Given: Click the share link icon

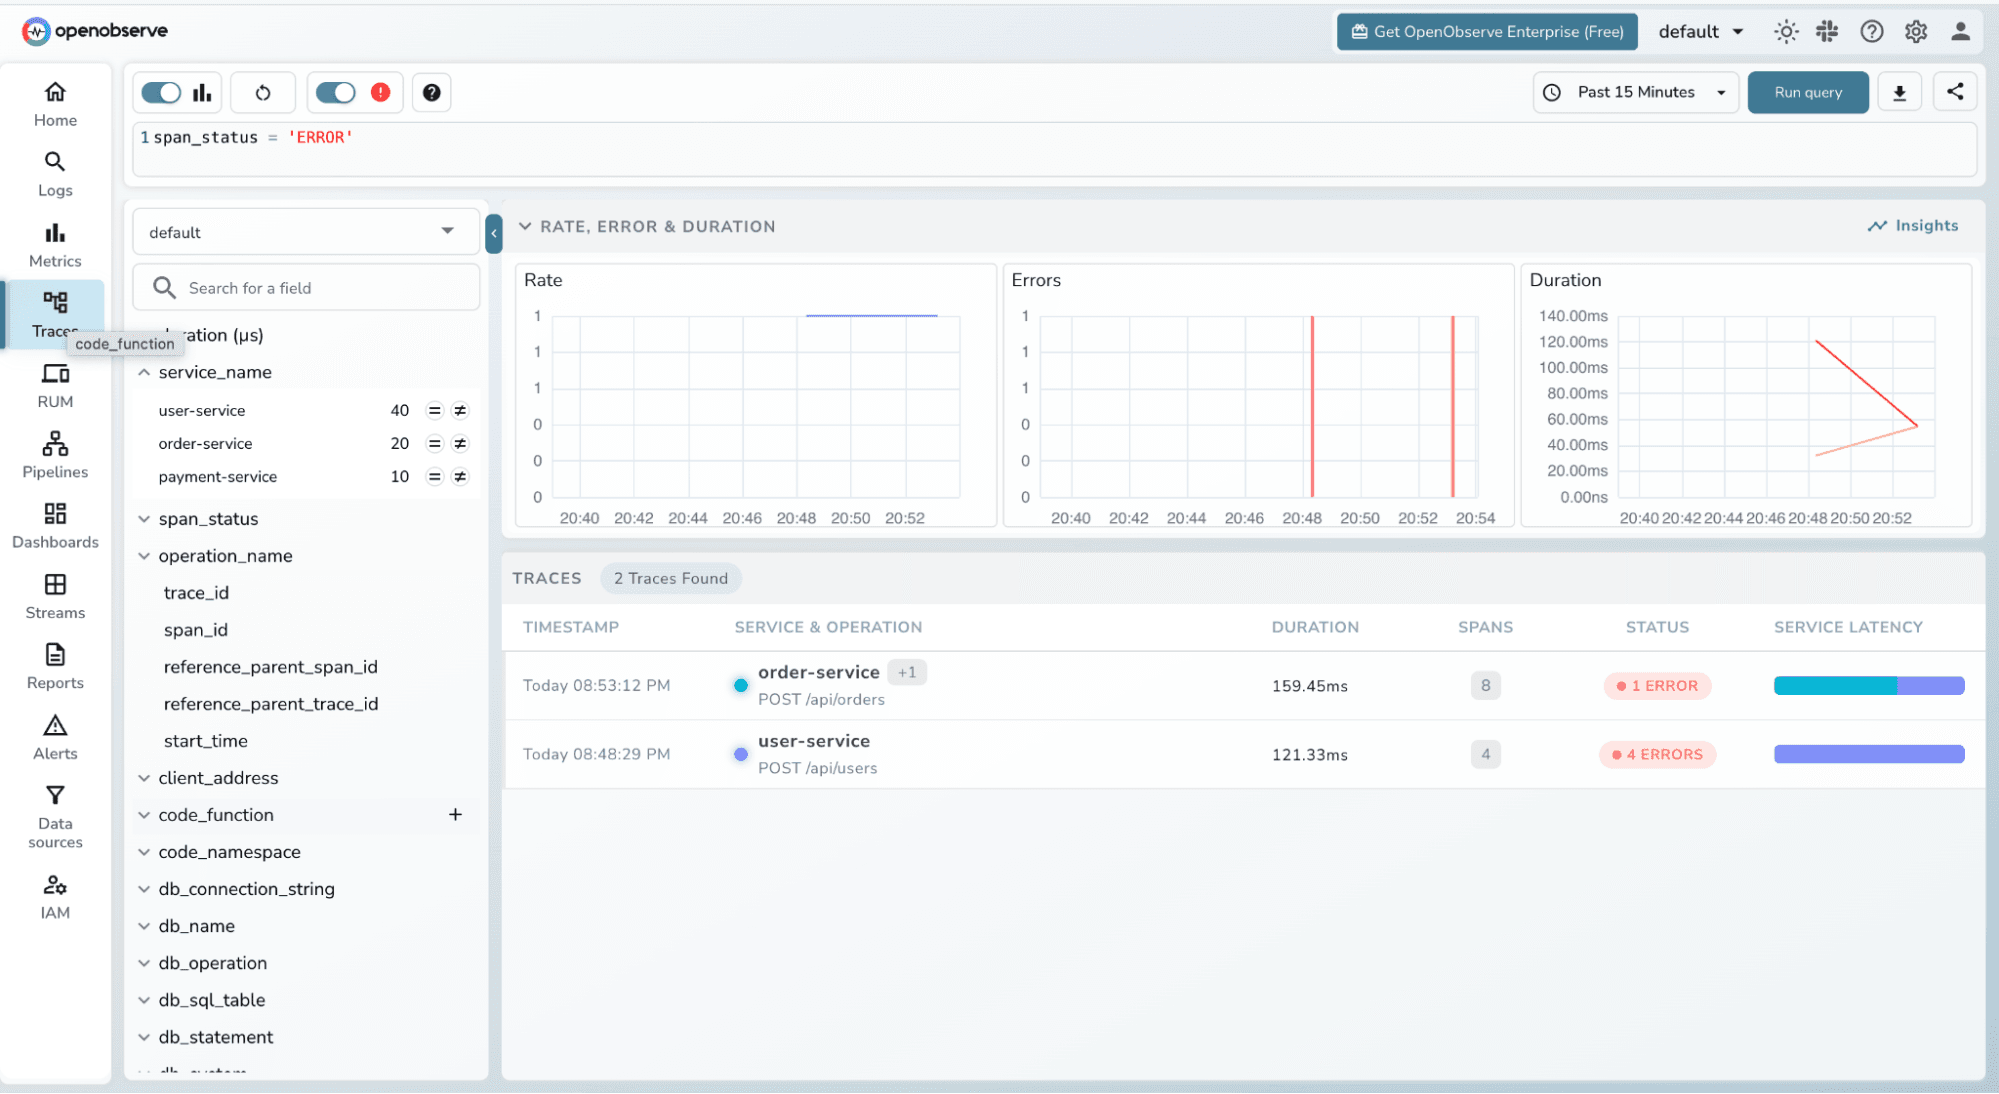Looking at the screenshot, I should pyautogui.click(x=1955, y=92).
